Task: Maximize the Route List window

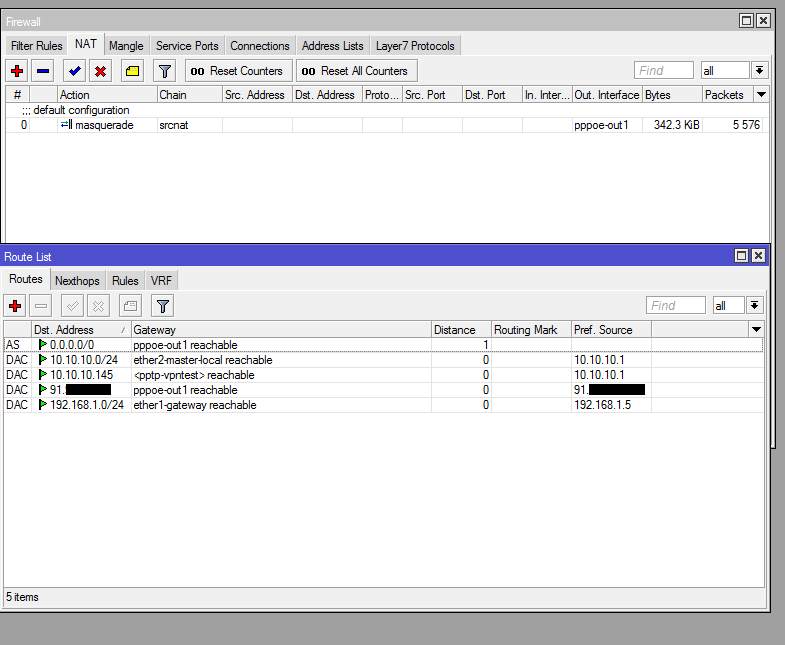Action: pyautogui.click(x=741, y=256)
